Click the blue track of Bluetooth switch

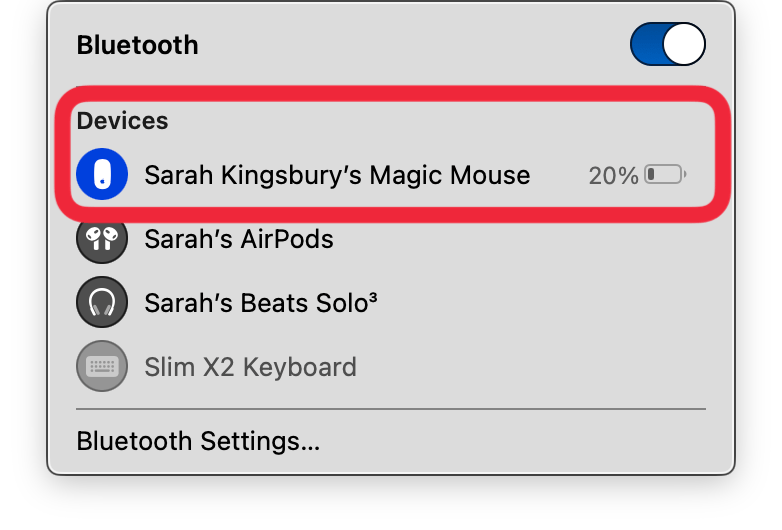pos(647,45)
